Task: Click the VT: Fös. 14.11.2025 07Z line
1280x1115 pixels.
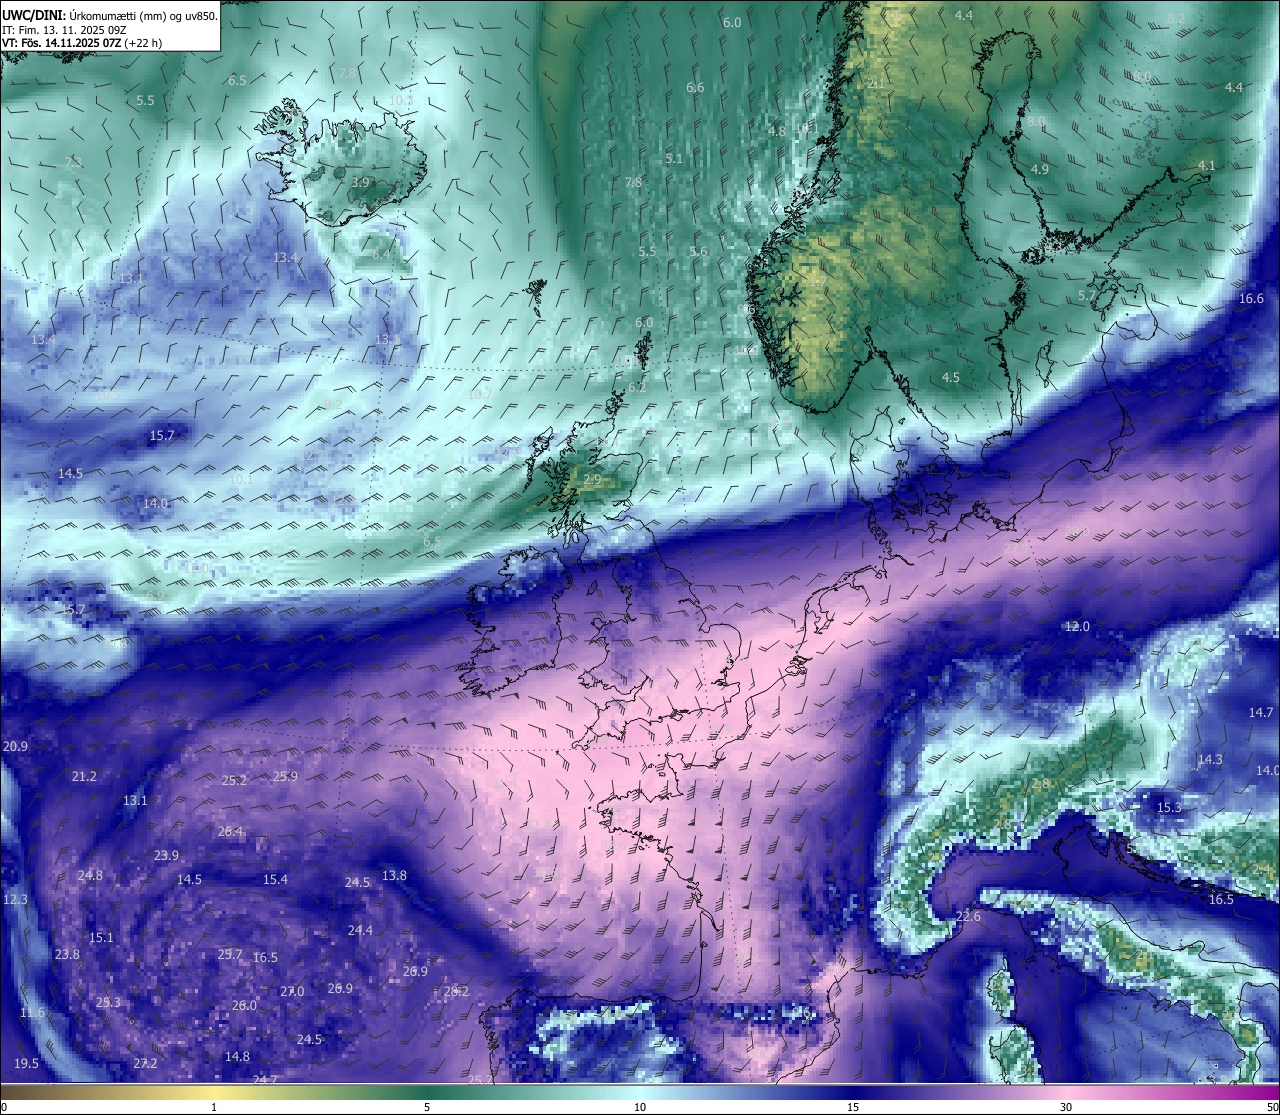Action: click(x=82, y=43)
